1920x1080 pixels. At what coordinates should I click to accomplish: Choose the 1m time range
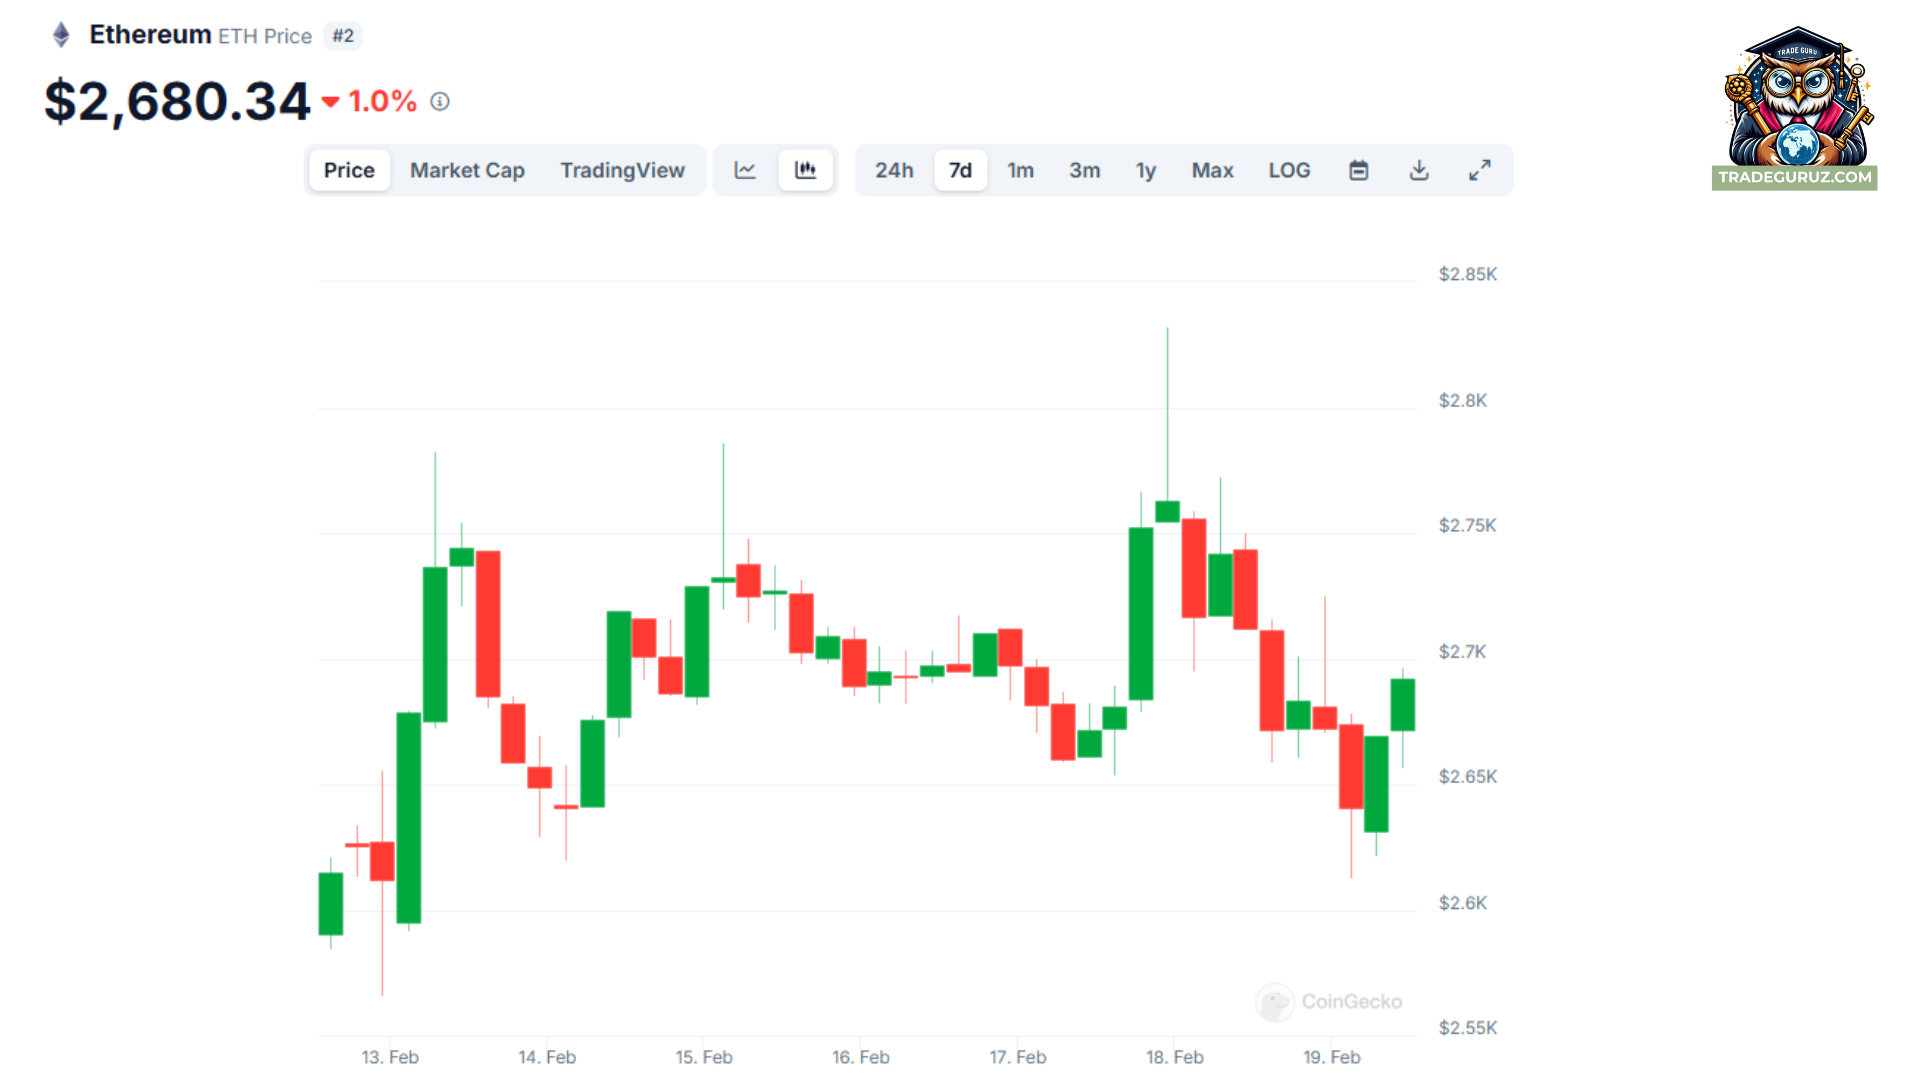coord(1020,170)
